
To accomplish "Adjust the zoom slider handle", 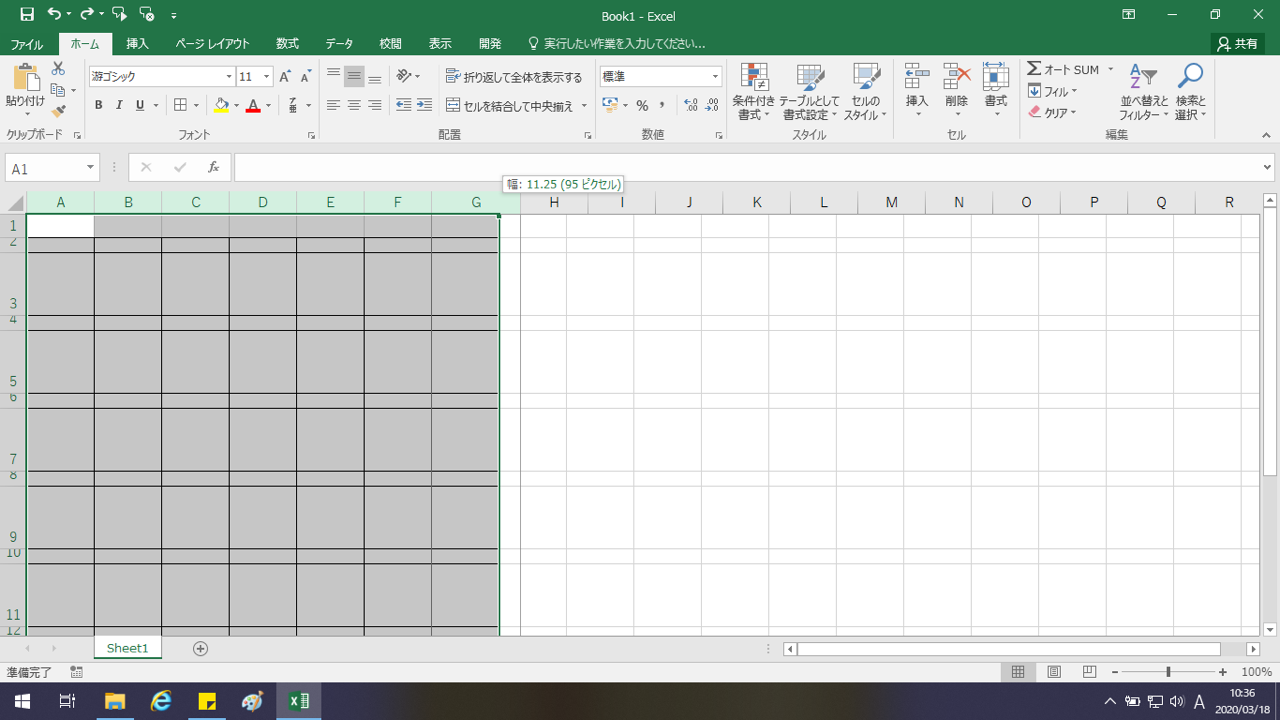I will point(1168,672).
